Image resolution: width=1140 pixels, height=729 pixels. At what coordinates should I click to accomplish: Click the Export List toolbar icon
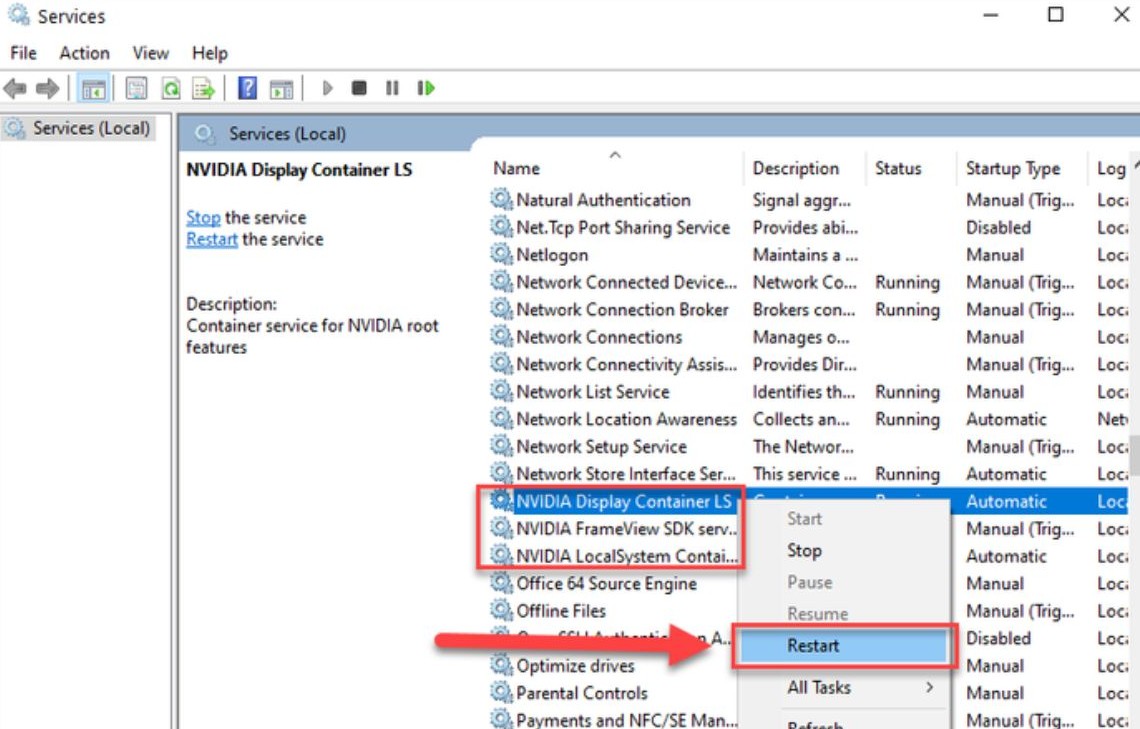tap(204, 89)
